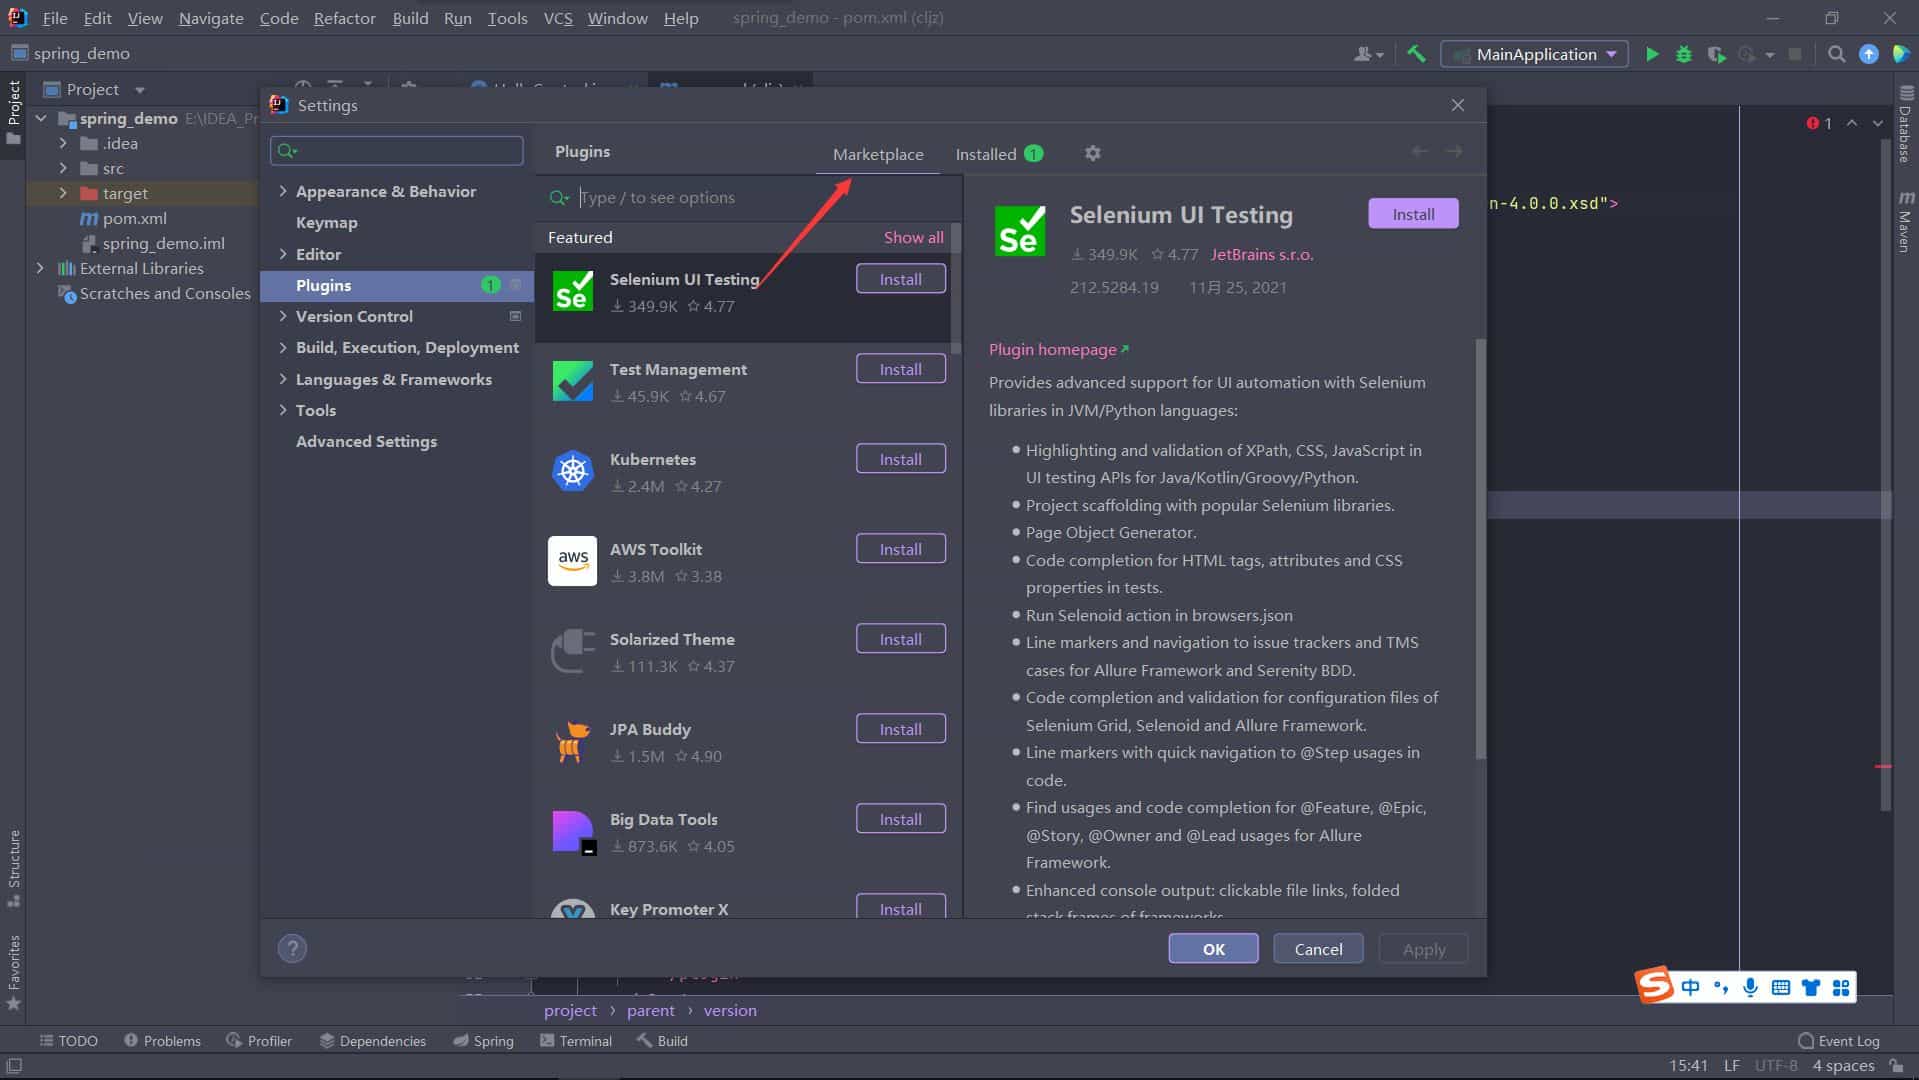Open the Sogou IME soft keyboard icon
The image size is (1919, 1080).
point(1780,987)
